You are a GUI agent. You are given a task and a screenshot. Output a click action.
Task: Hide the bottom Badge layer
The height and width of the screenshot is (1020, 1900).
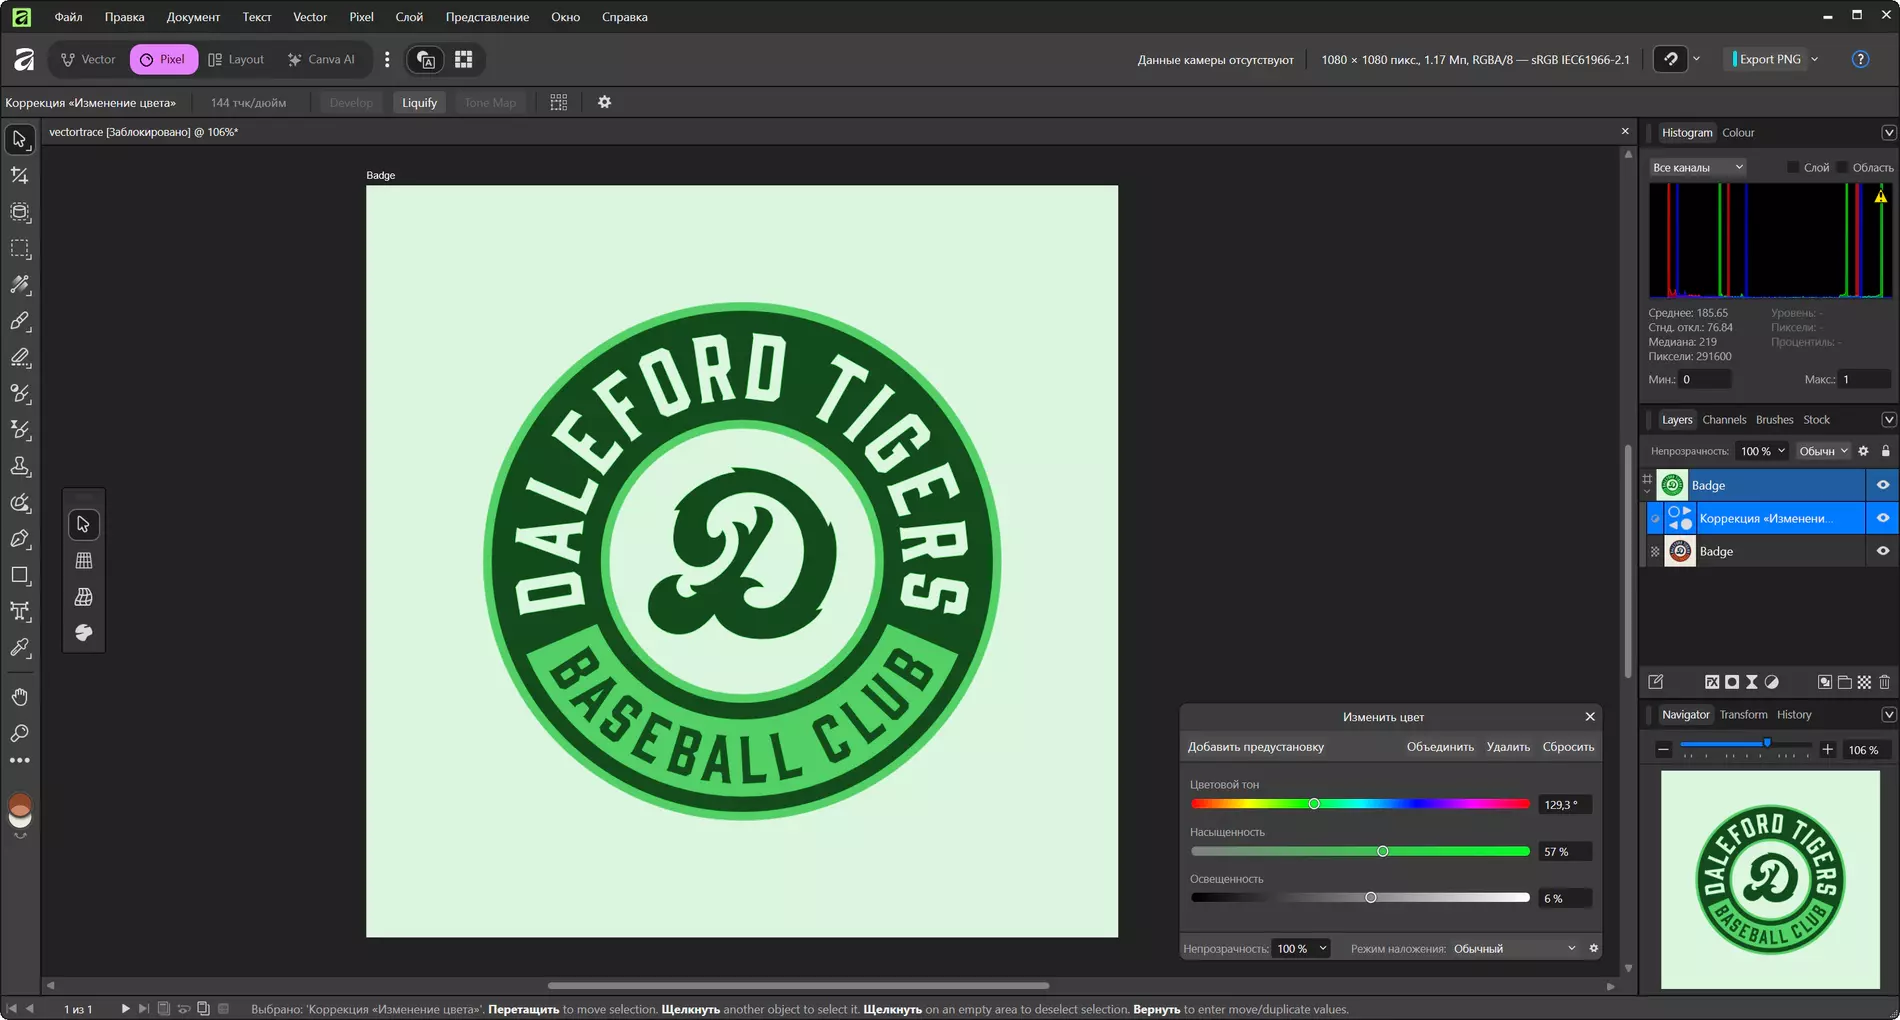(1883, 551)
